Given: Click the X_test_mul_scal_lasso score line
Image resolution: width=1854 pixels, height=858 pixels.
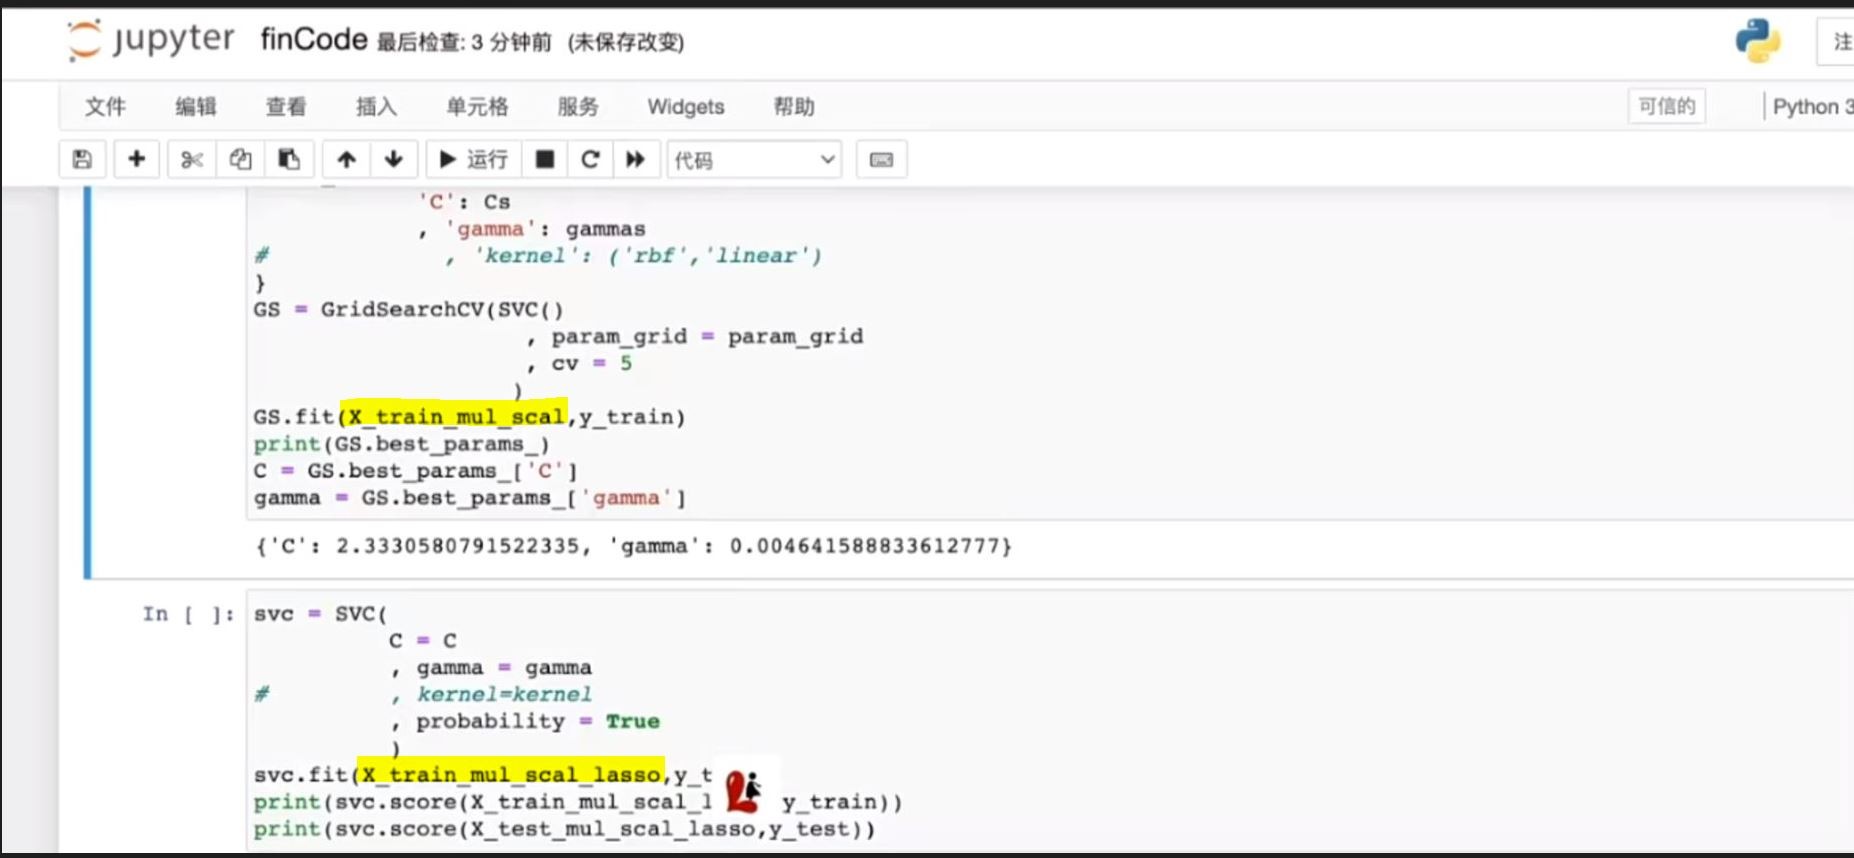Looking at the screenshot, I should point(564,829).
